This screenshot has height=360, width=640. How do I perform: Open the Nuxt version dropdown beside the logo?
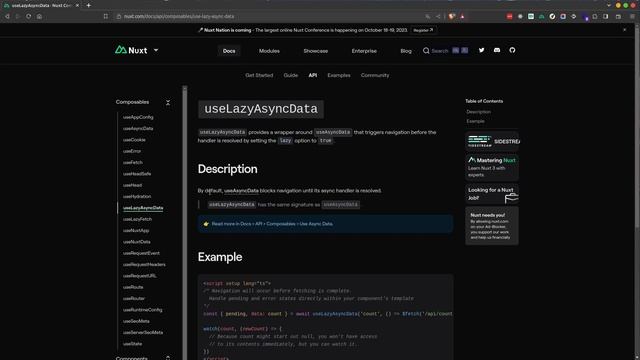(x=156, y=51)
